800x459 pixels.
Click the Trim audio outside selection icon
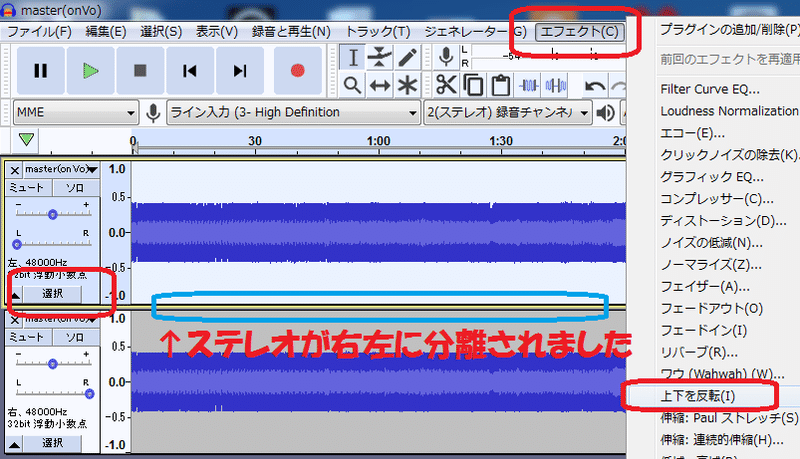529,85
